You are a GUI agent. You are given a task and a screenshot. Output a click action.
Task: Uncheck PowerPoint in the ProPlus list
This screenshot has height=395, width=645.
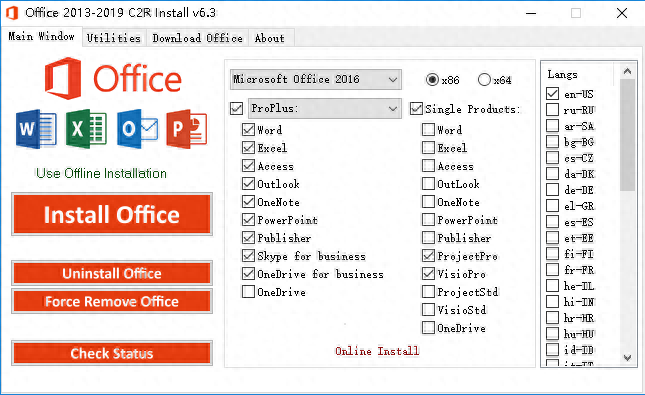pos(248,220)
